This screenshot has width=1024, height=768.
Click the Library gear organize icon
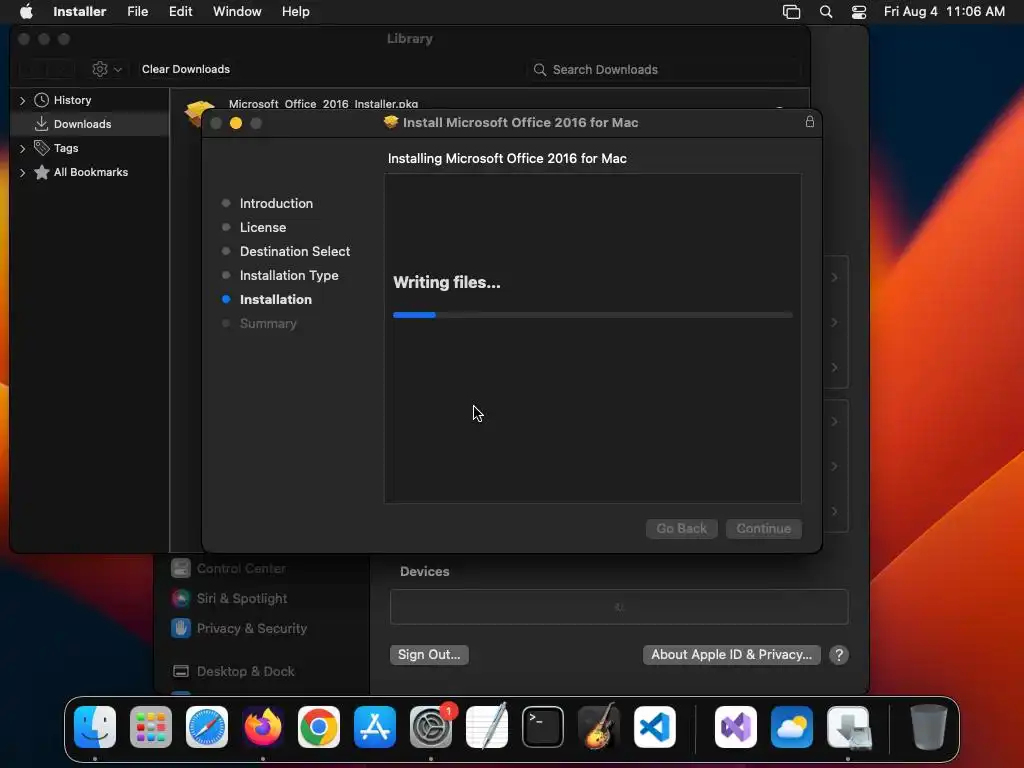pyautogui.click(x=100, y=69)
